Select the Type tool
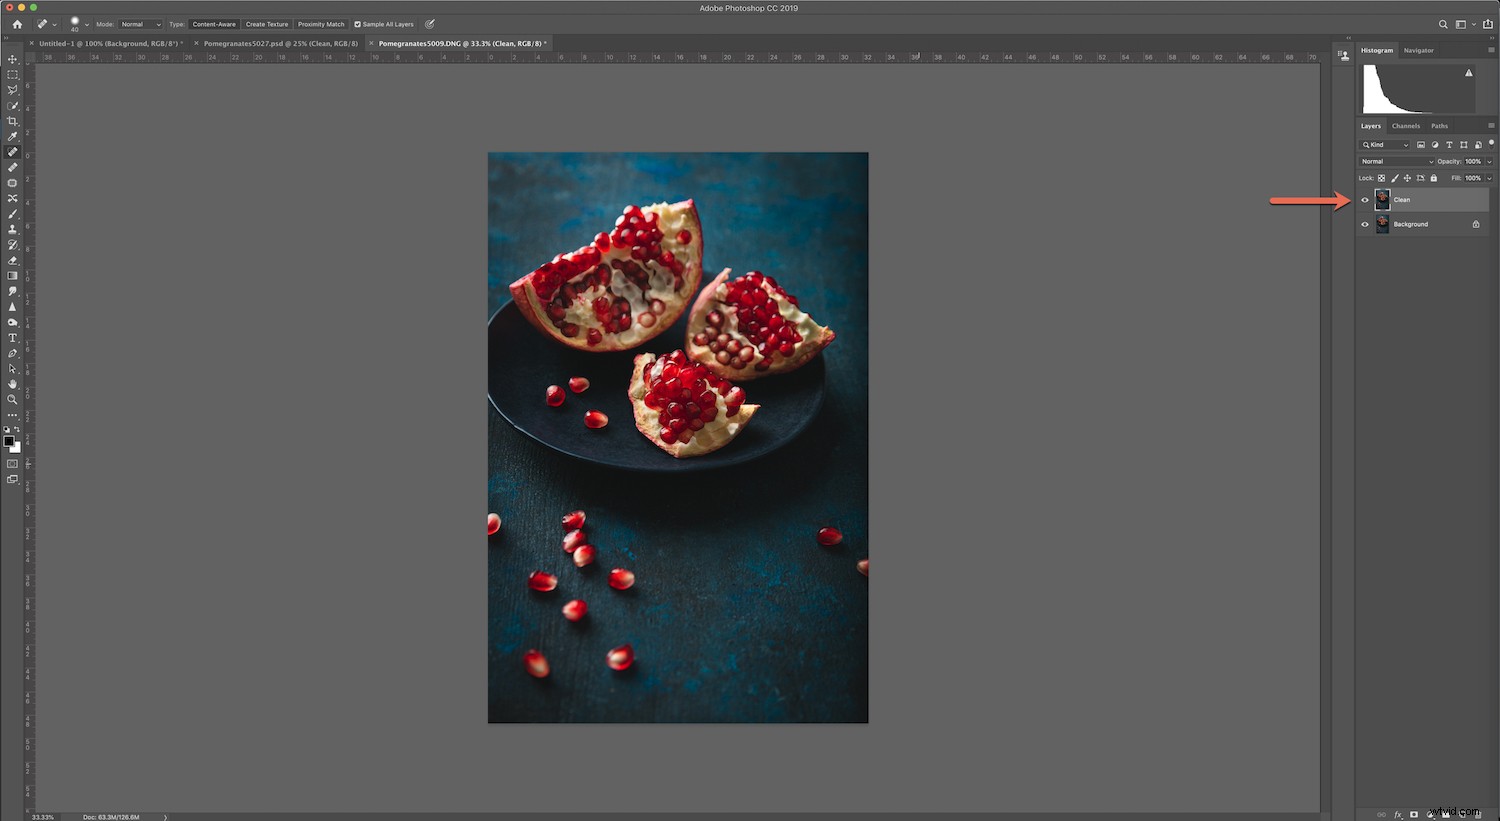Viewport: 1500px width, 821px height. (x=12, y=337)
